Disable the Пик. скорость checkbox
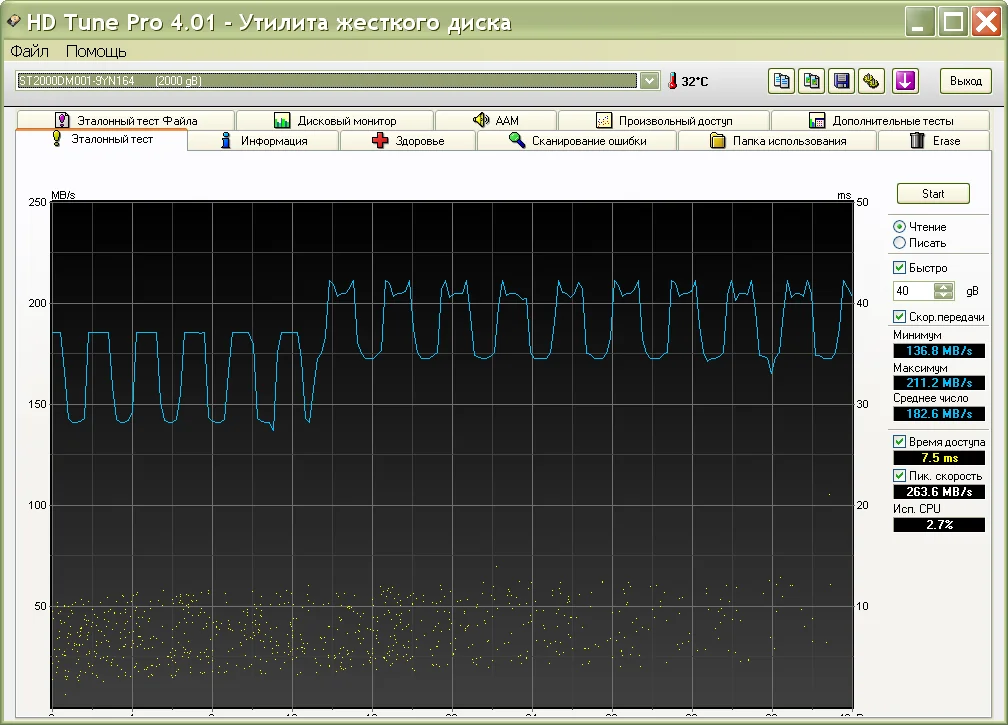This screenshot has height=725, width=1008. (x=900, y=476)
